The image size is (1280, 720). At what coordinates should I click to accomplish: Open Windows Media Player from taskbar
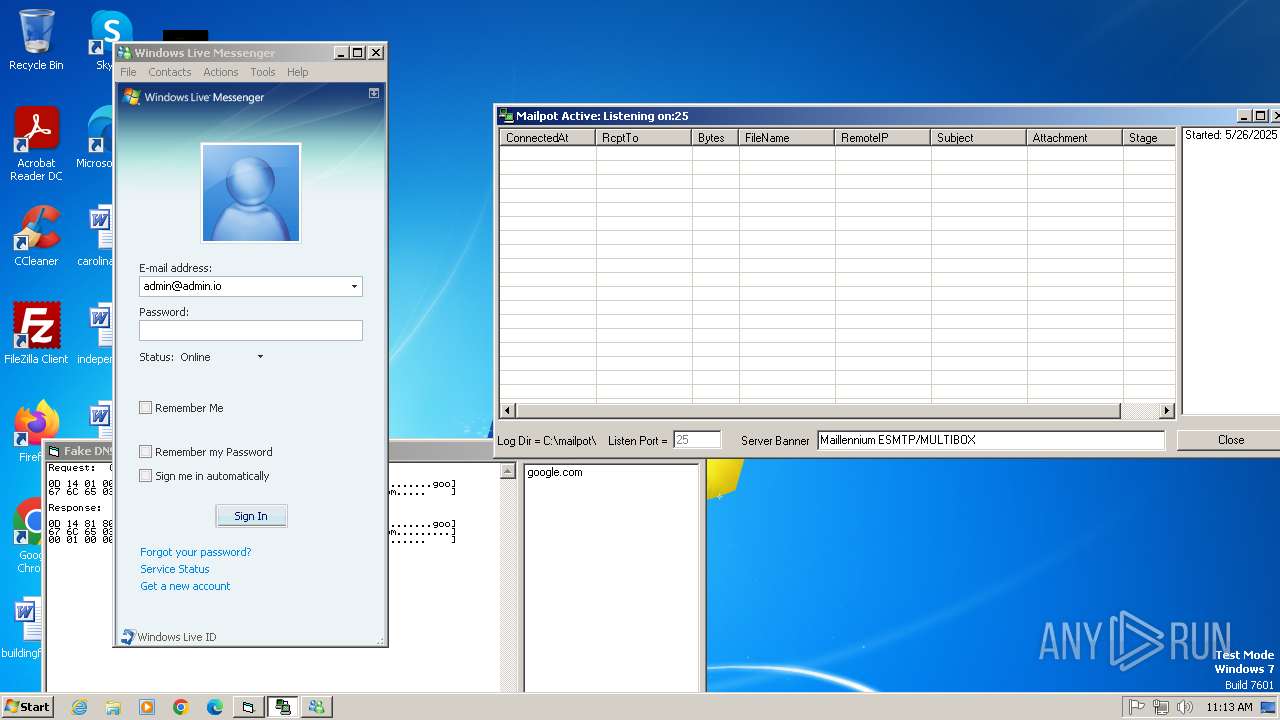pyautogui.click(x=147, y=707)
